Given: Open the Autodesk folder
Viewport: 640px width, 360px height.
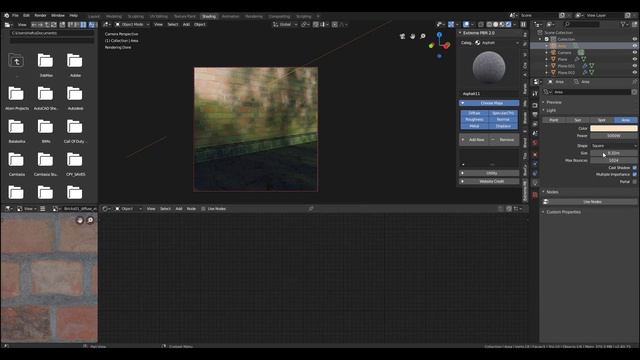Looking at the screenshot, I should tap(75, 98).
